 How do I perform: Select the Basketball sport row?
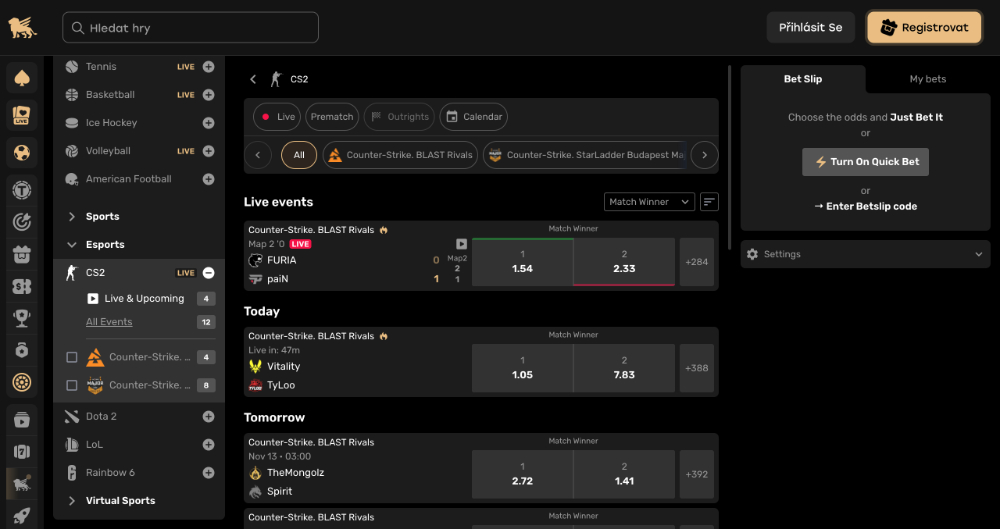(x=139, y=94)
